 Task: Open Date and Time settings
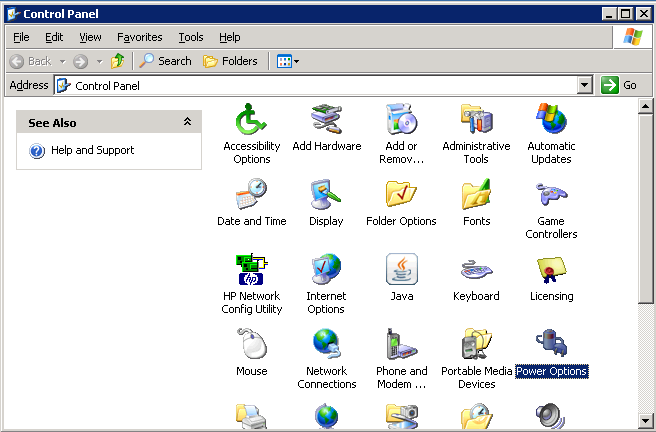tap(251, 197)
